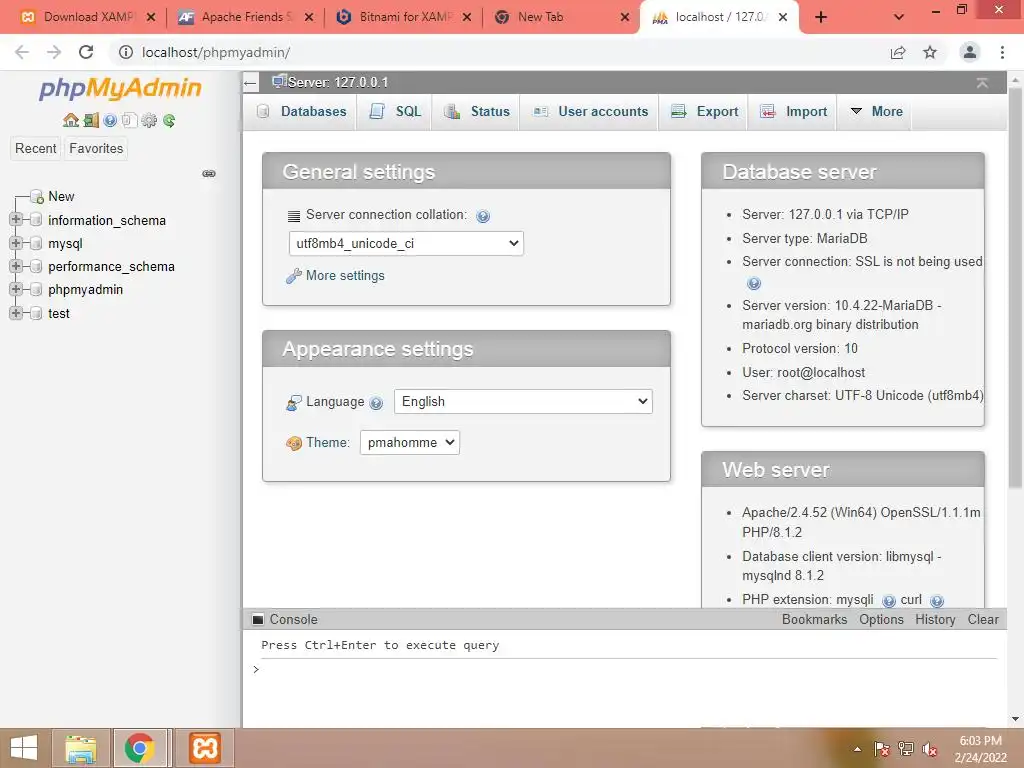Image resolution: width=1024 pixels, height=768 pixels.
Task: Go to the User accounts tab
Action: [x=590, y=112]
